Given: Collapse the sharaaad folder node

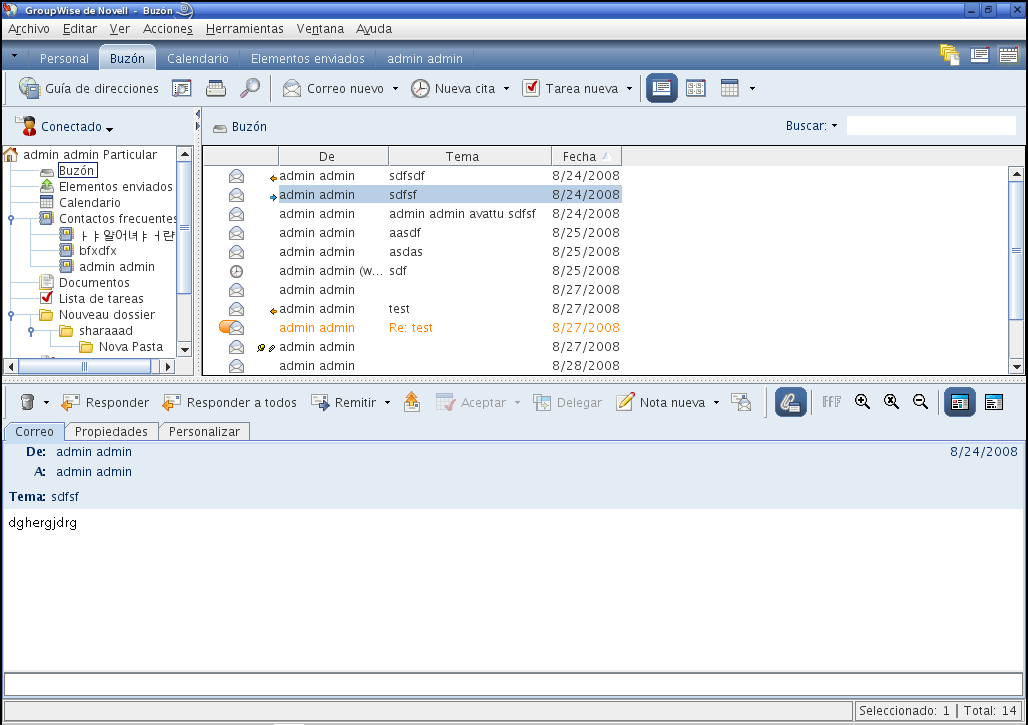Looking at the screenshot, I should tap(31, 331).
